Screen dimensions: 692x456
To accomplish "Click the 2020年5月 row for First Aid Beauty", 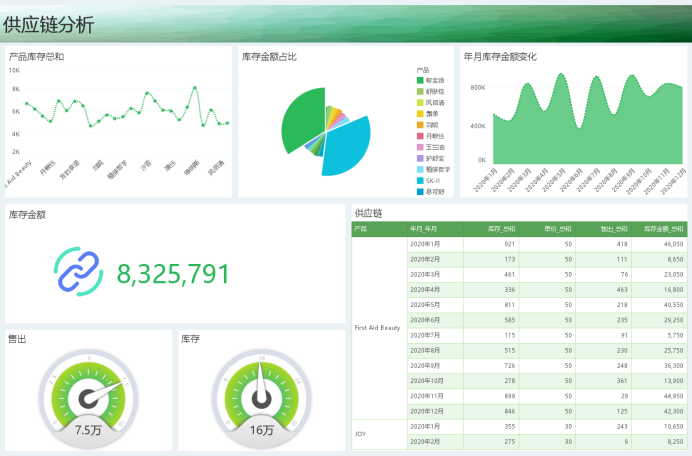I will click(x=426, y=304).
